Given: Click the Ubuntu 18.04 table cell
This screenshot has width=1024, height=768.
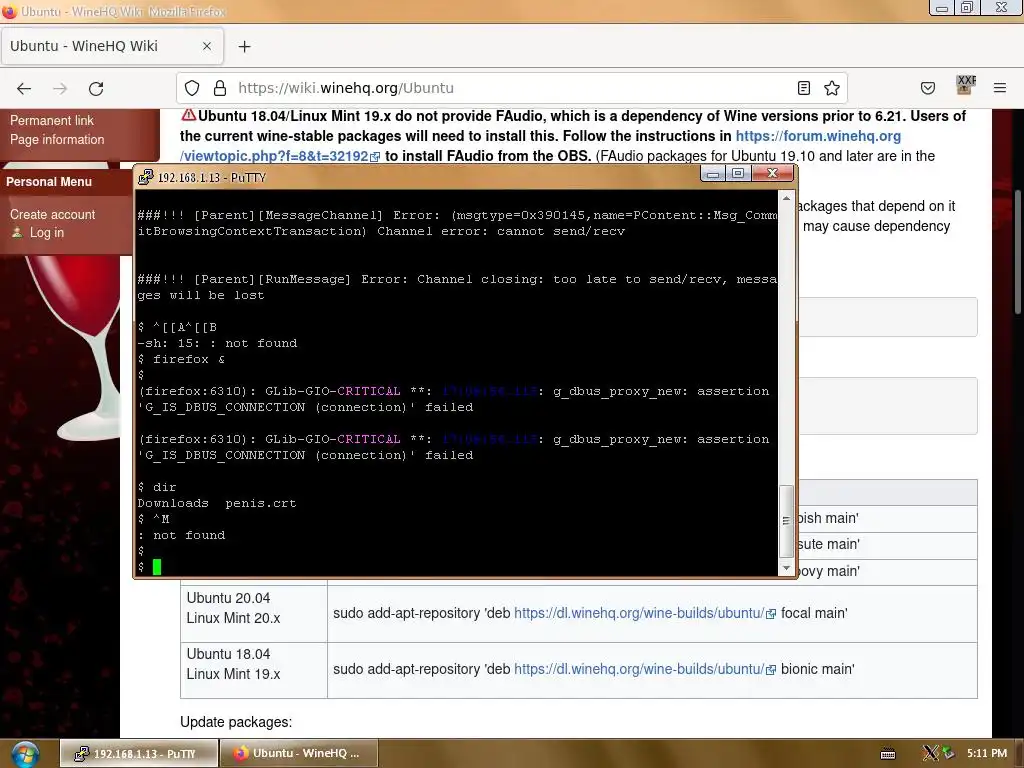Looking at the screenshot, I should (x=254, y=670).
